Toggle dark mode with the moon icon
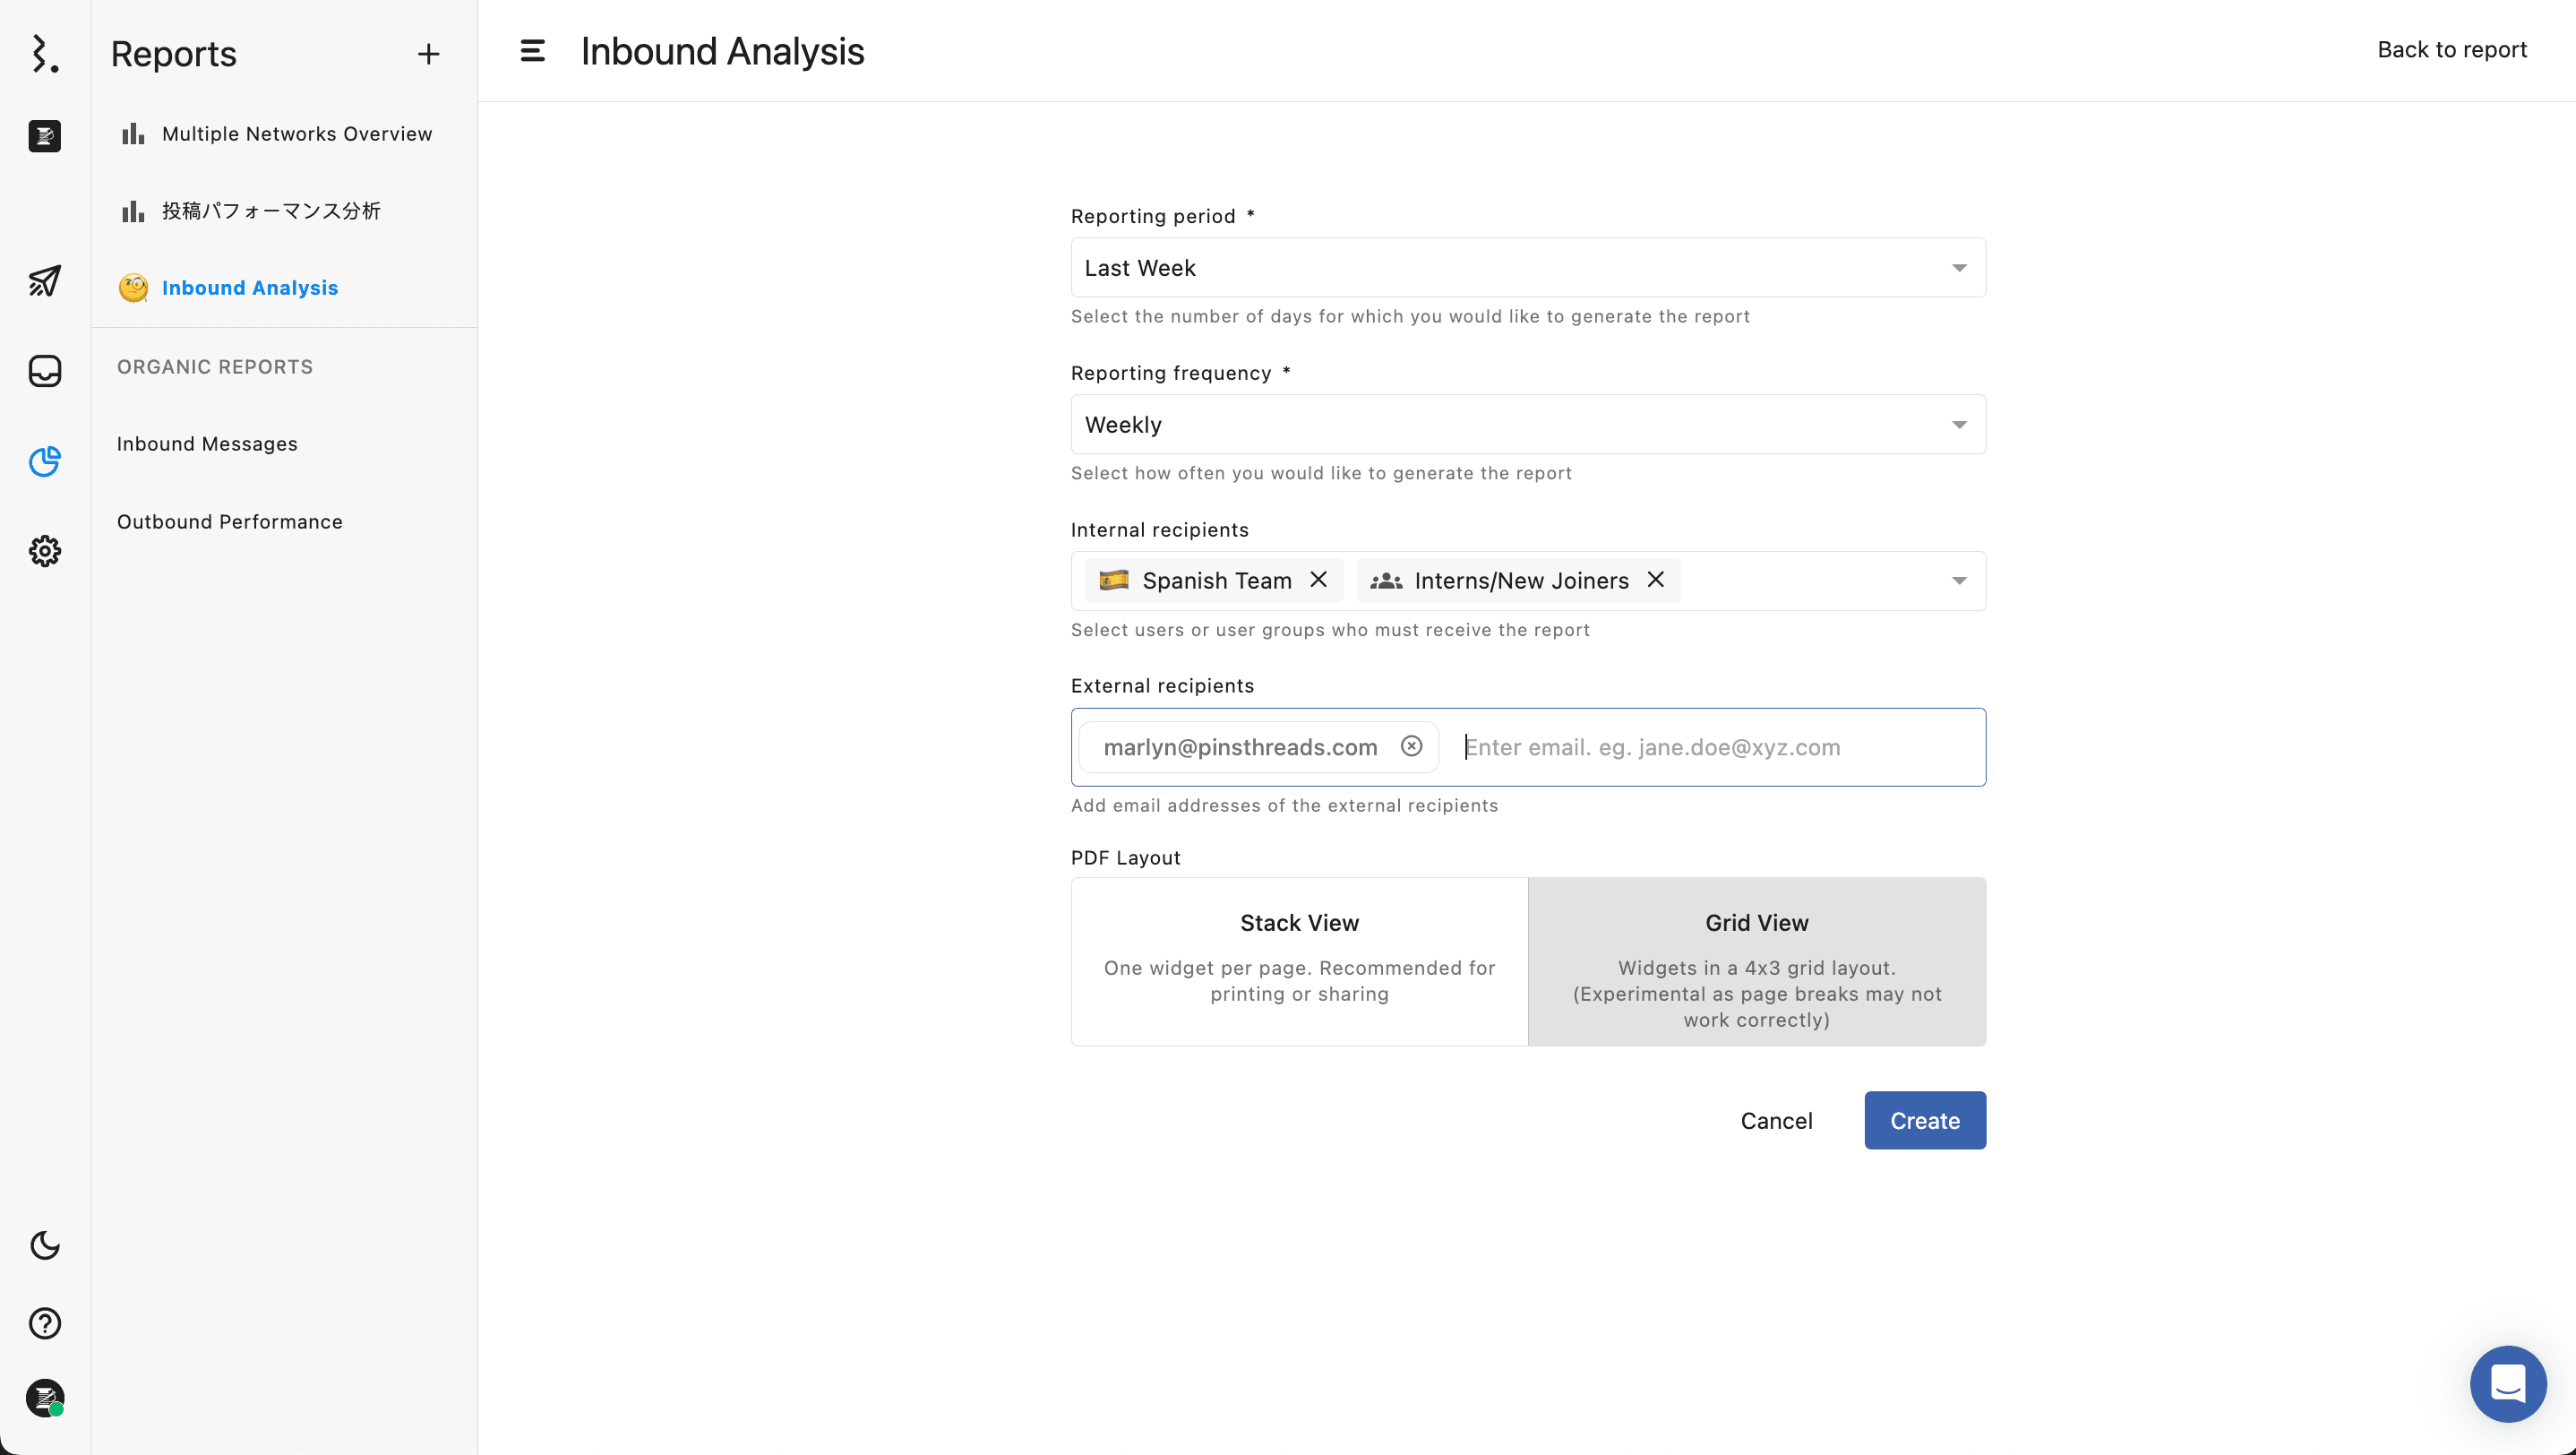Viewport: 2576px width, 1455px height. (x=44, y=1246)
